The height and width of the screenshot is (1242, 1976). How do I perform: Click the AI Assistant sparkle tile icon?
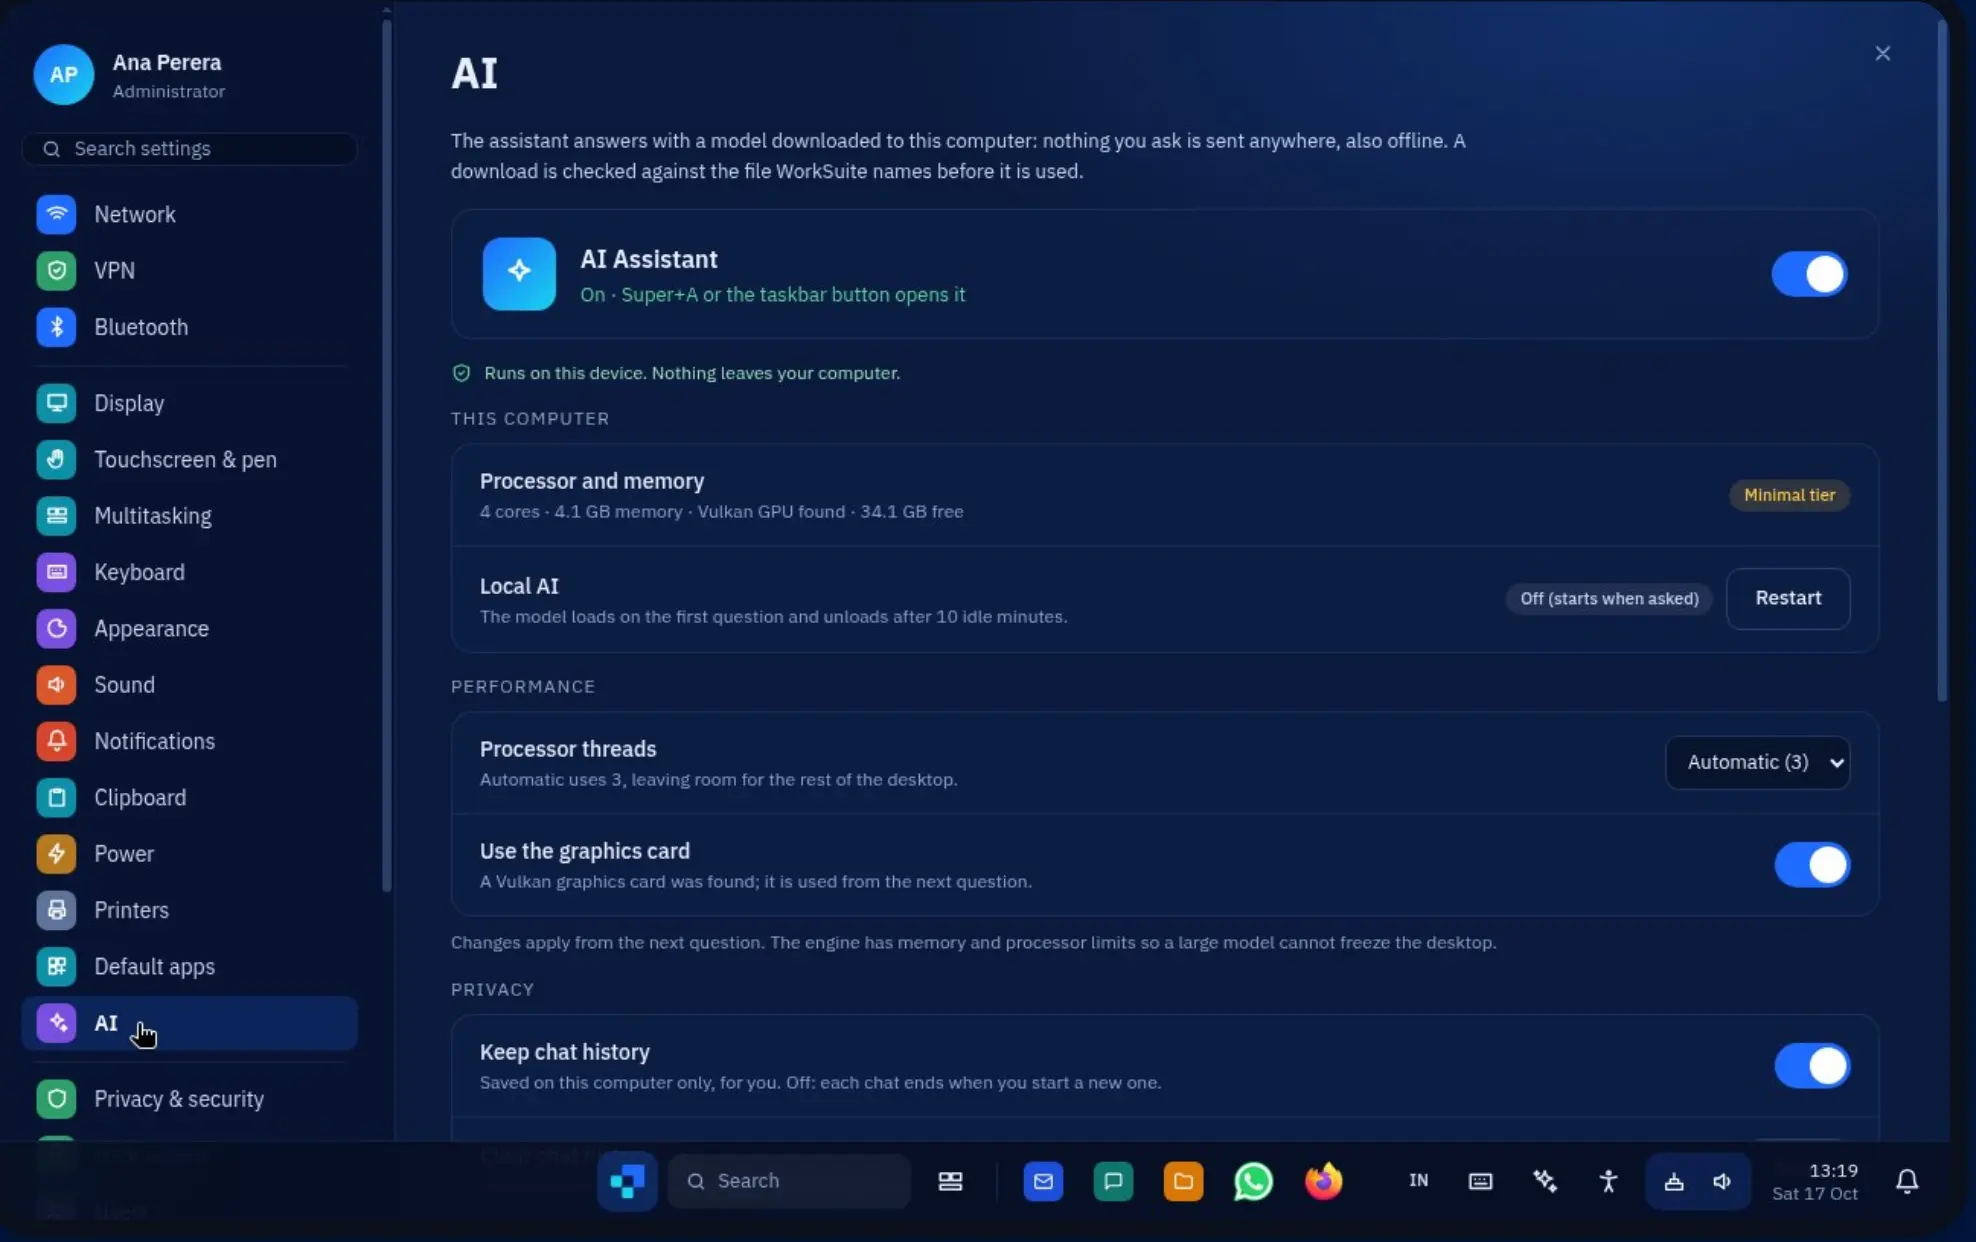tap(519, 273)
